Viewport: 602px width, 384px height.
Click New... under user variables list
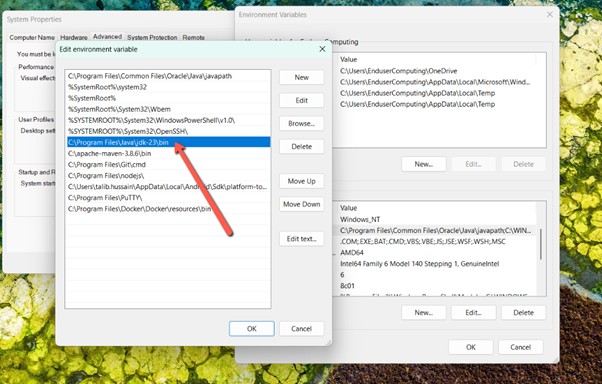pos(423,164)
